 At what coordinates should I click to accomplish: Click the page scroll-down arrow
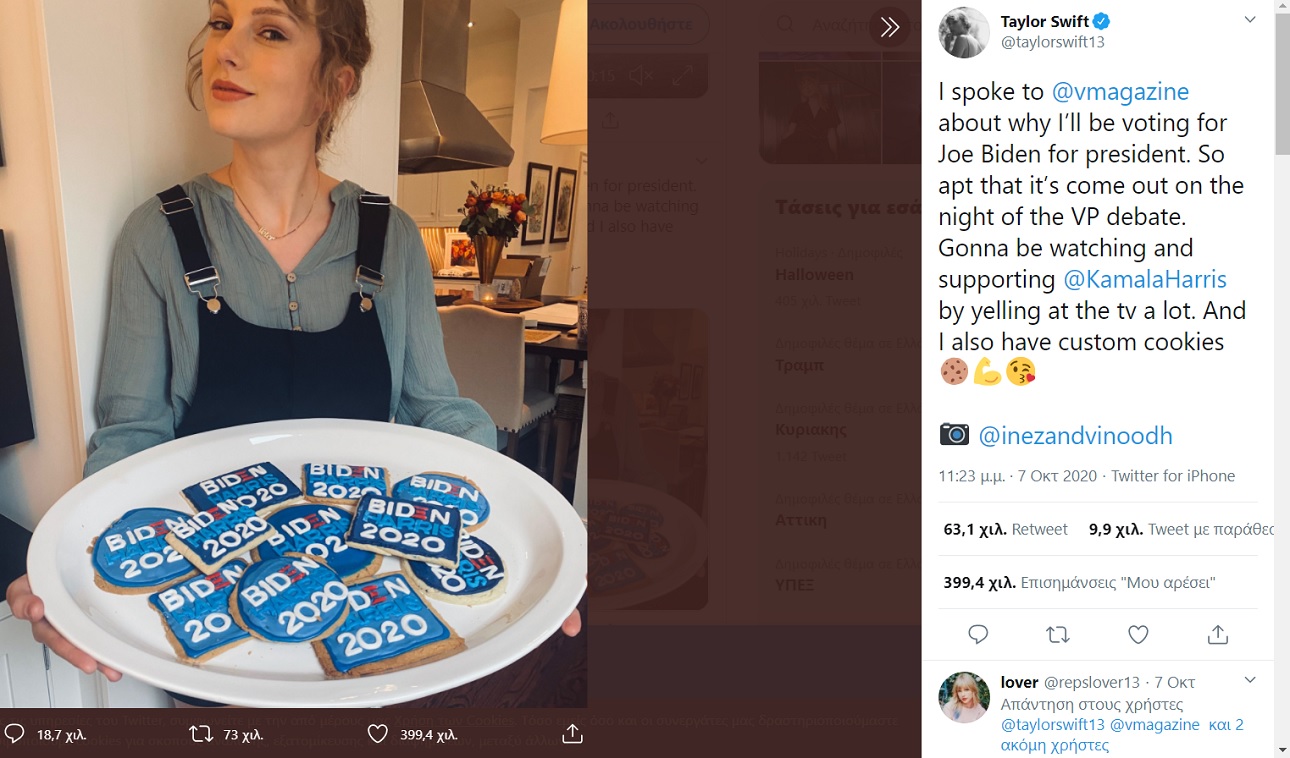point(1282,749)
